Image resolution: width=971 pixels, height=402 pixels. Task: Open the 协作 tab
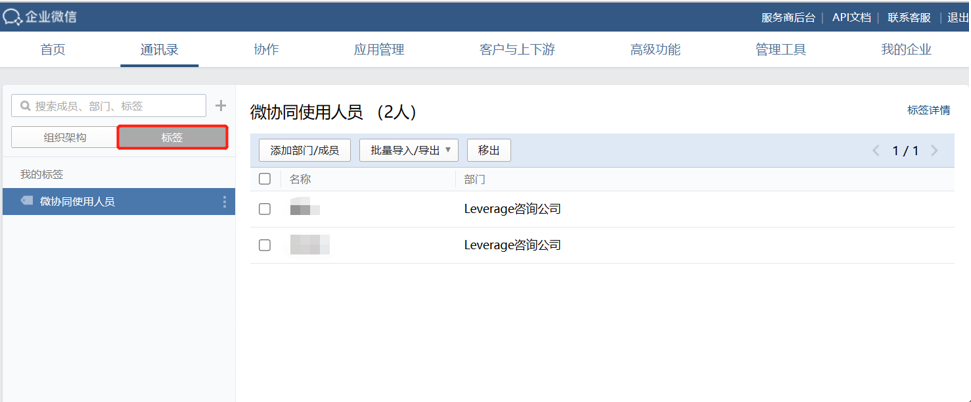266,50
